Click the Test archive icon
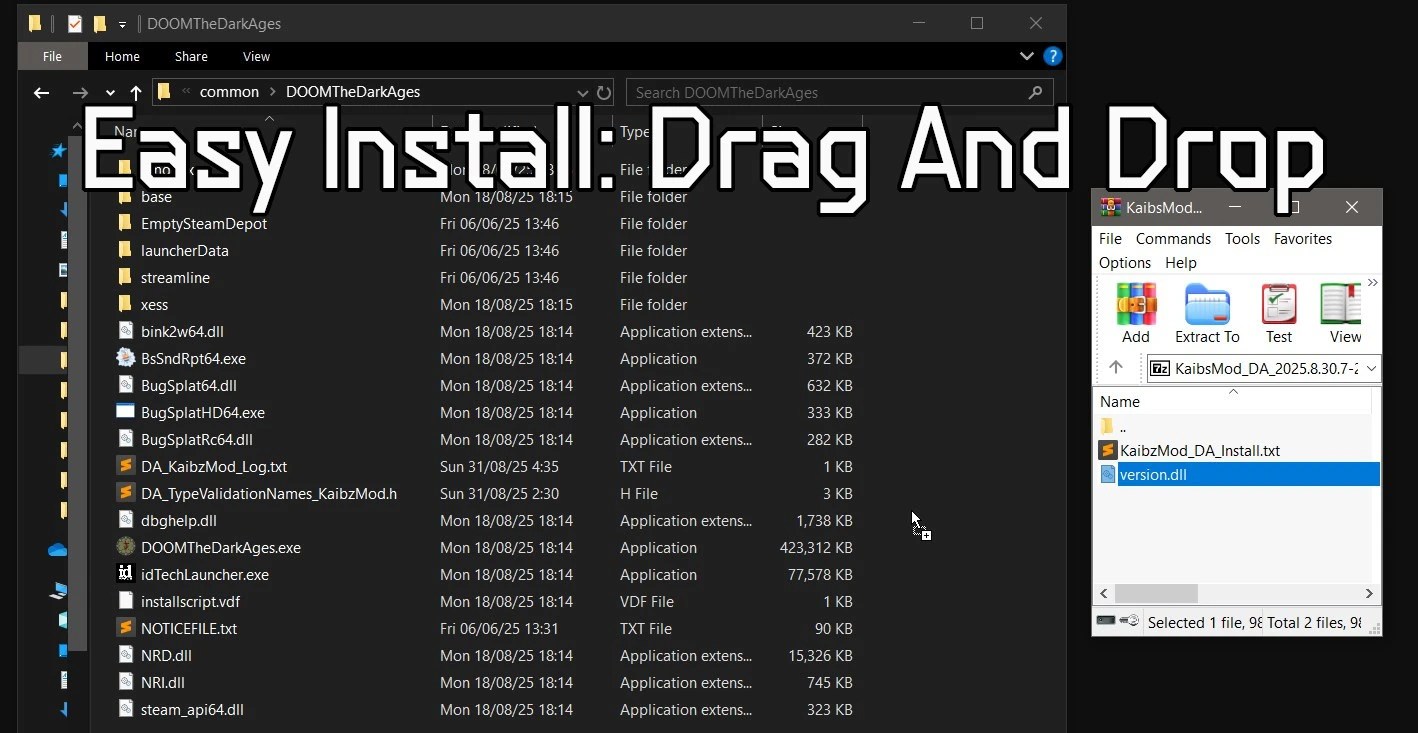 pyautogui.click(x=1278, y=312)
